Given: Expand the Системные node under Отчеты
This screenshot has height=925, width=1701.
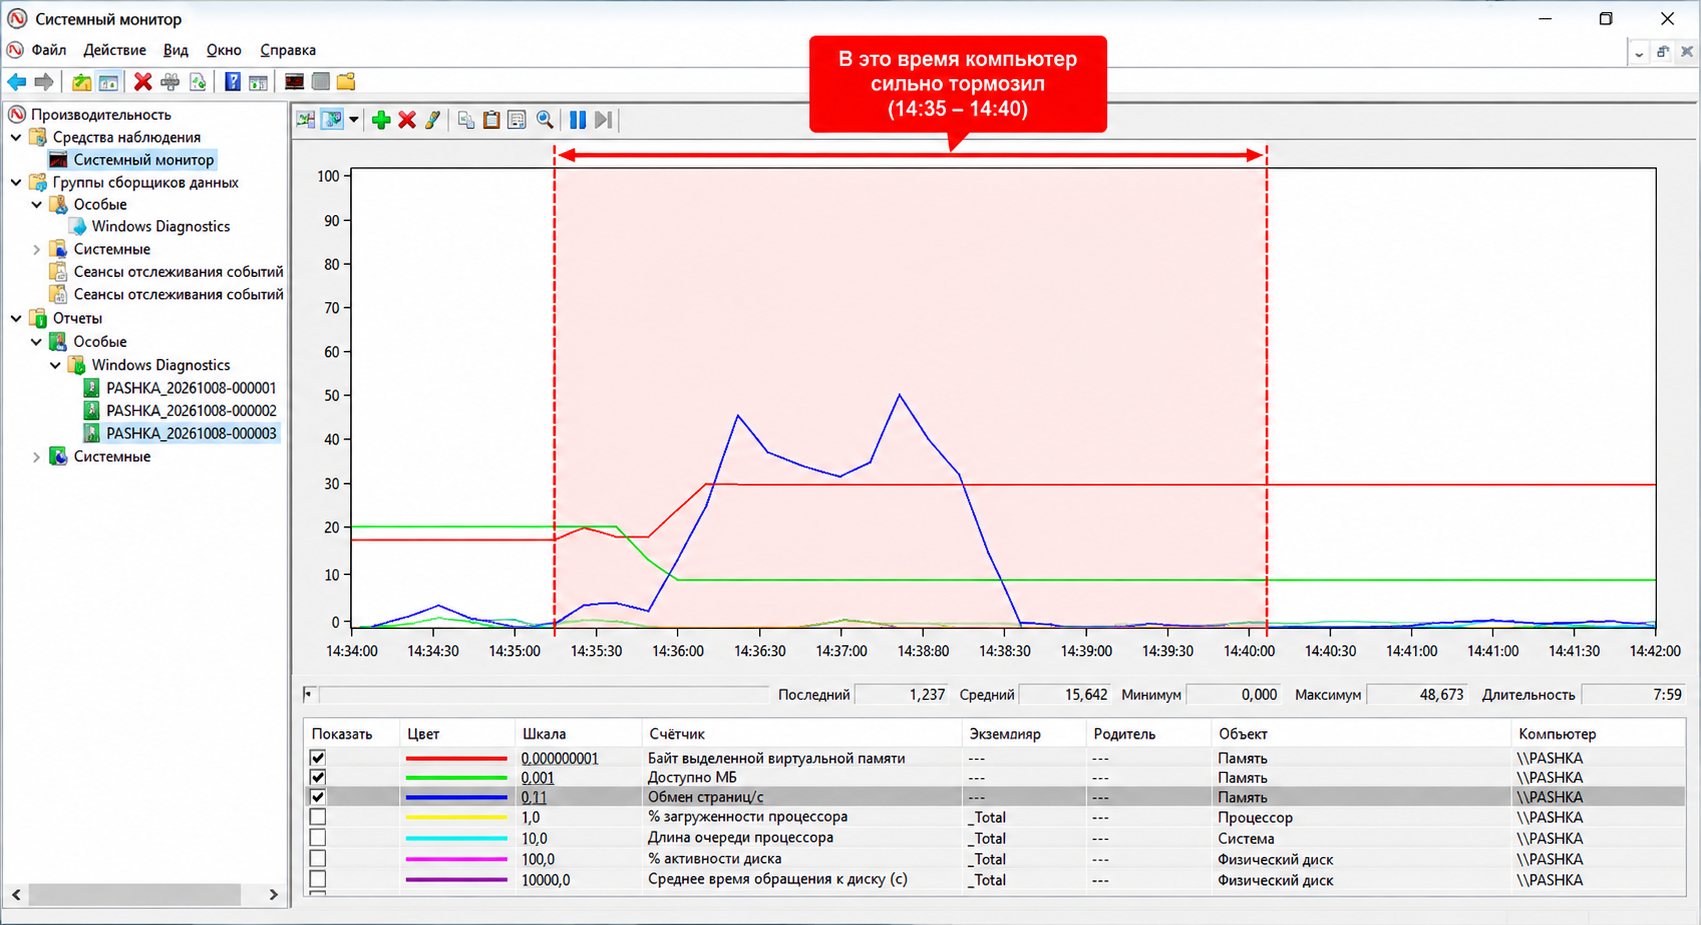Looking at the screenshot, I should 37,457.
